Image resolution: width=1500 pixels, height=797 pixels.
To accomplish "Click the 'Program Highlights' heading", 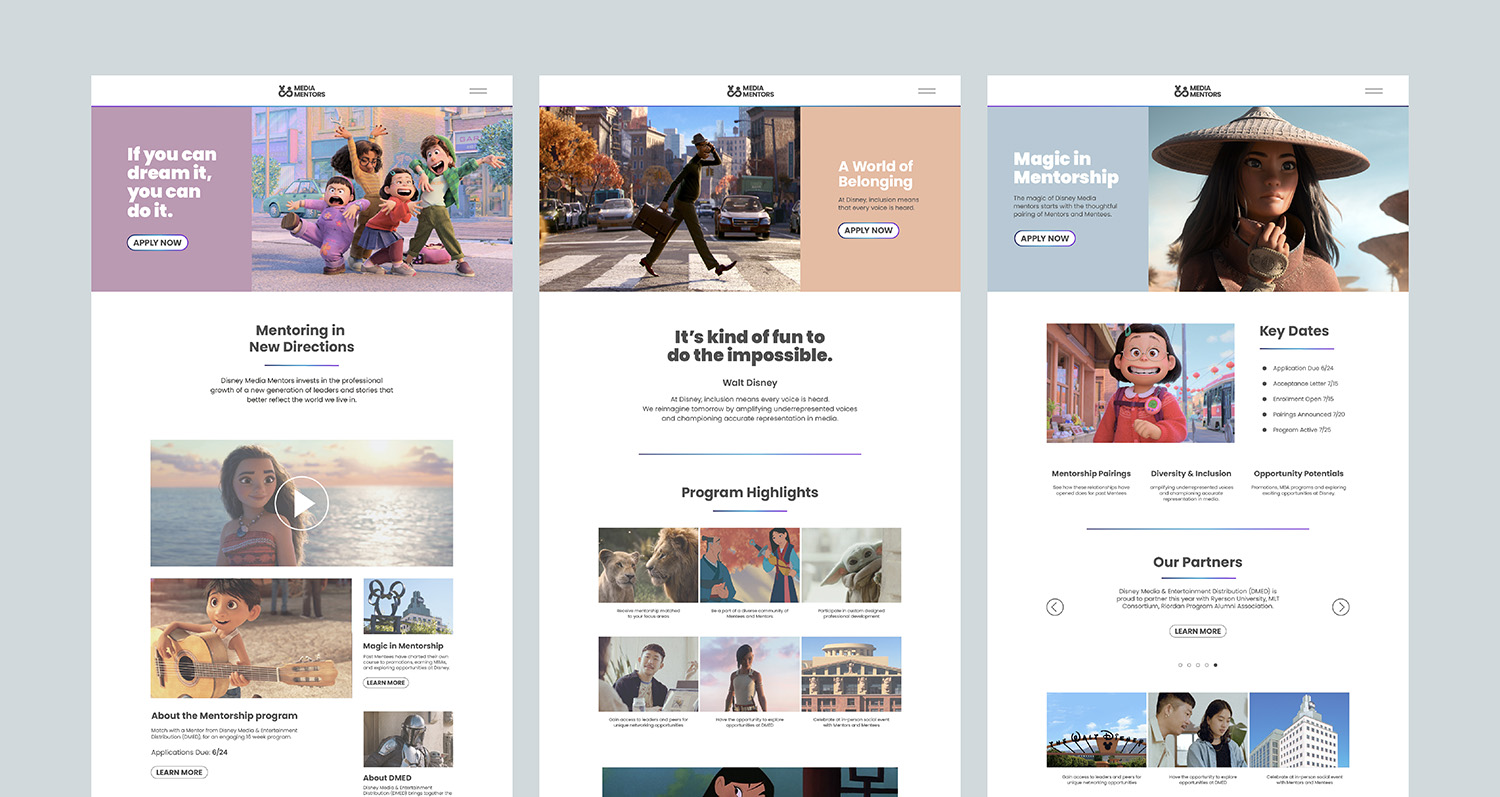I will pos(750,492).
